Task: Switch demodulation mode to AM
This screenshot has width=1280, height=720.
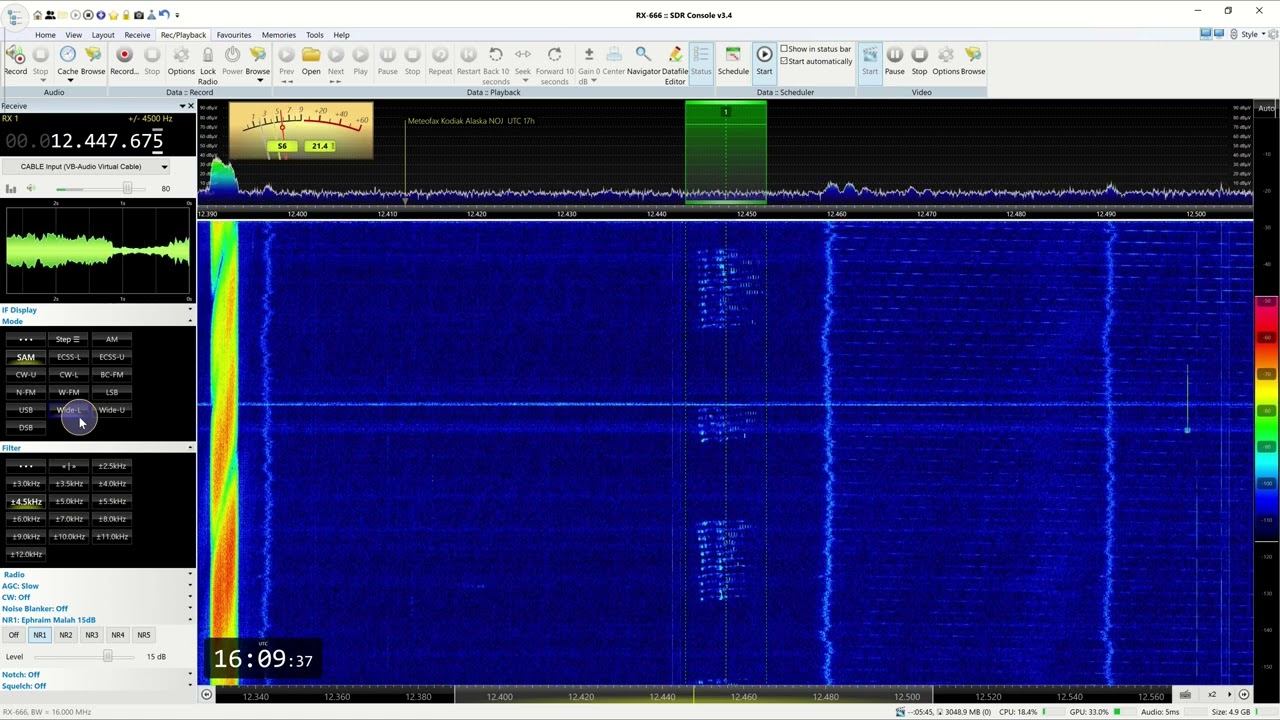Action: click(111, 339)
